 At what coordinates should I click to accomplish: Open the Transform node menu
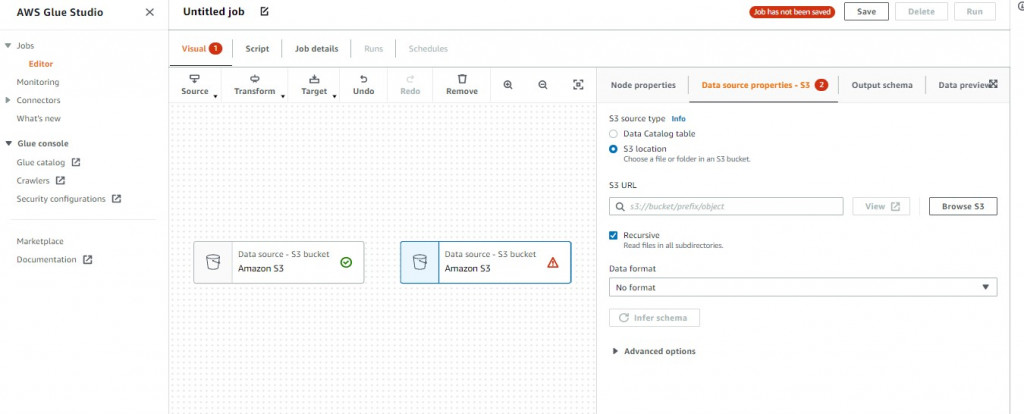coord(255,85)
